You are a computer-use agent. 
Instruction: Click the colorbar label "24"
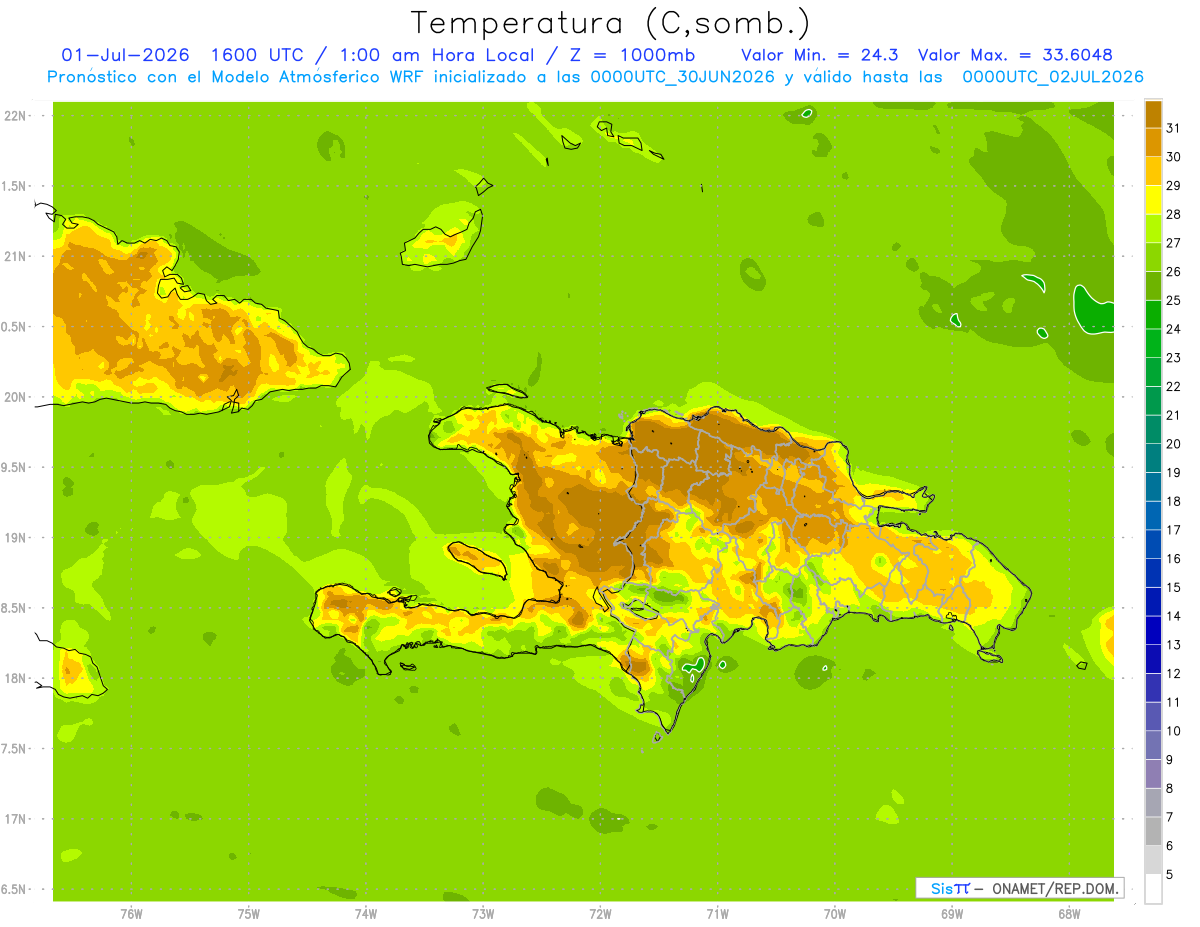pos(1173,329)
